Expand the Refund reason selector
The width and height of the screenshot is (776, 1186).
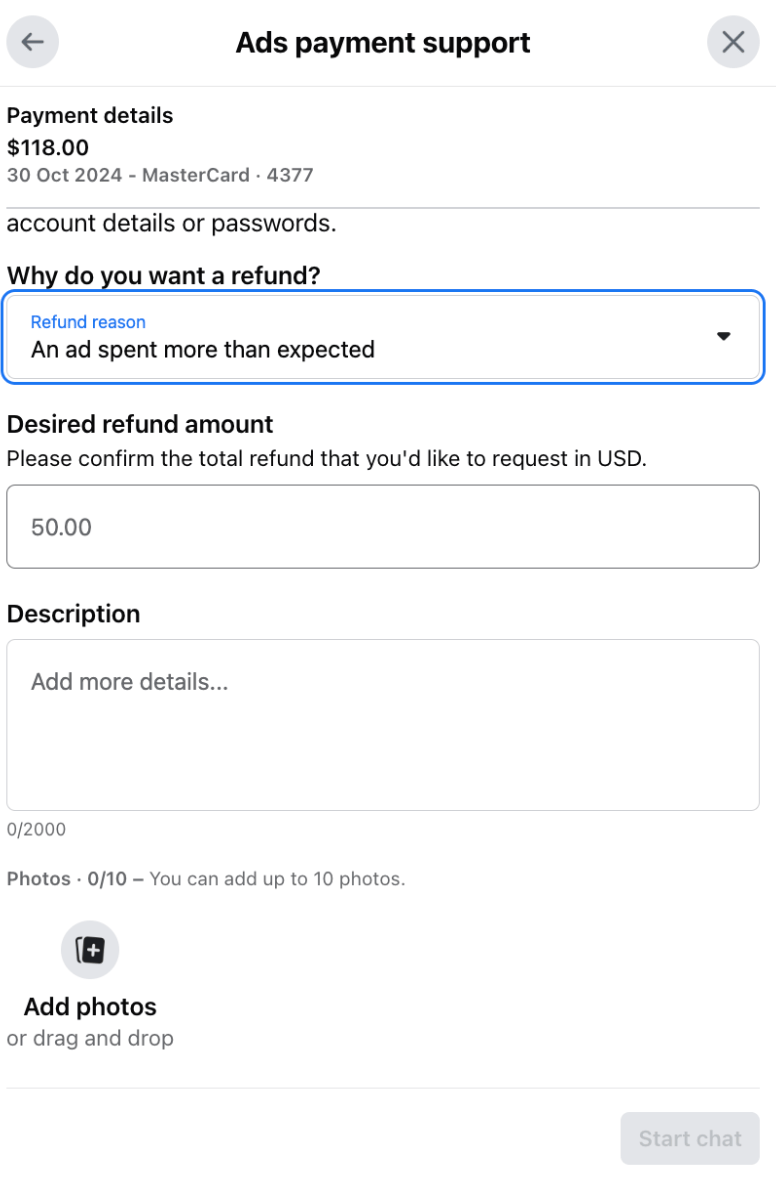coord(383,337)
